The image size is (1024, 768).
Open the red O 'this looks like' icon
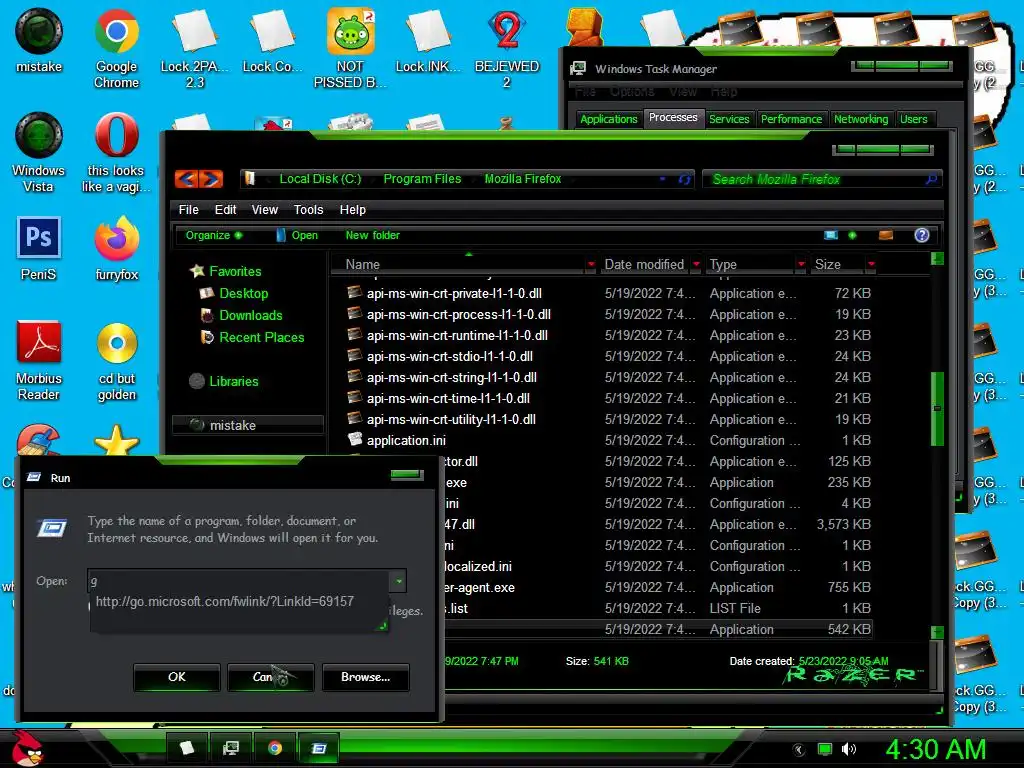[x=116, y=153]
